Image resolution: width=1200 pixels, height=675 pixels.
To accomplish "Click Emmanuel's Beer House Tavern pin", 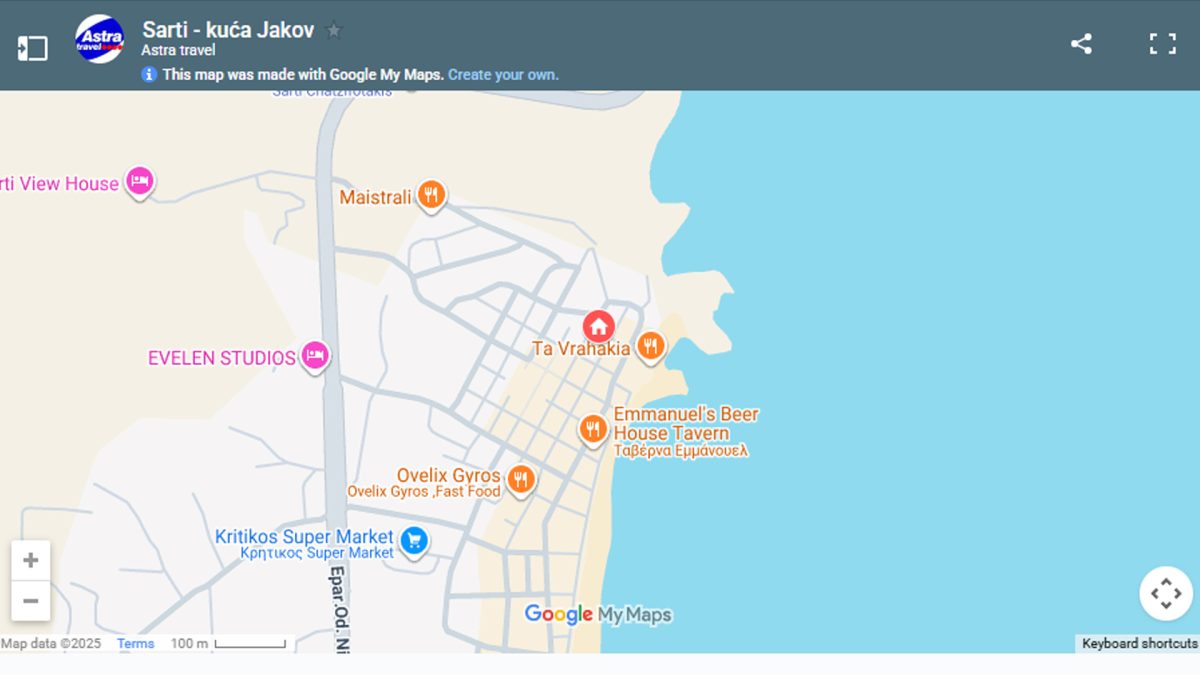I will pos(593,429).
